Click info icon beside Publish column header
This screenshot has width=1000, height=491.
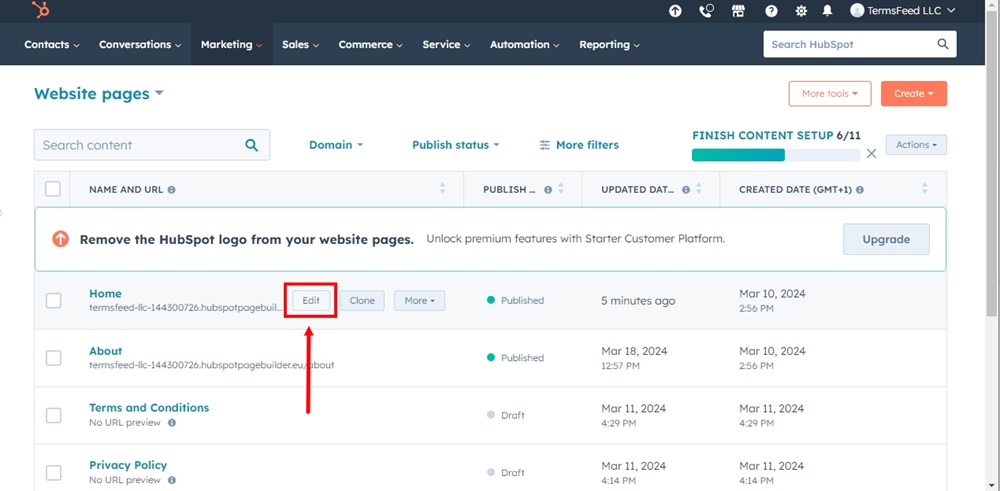[x=548, y=190]
